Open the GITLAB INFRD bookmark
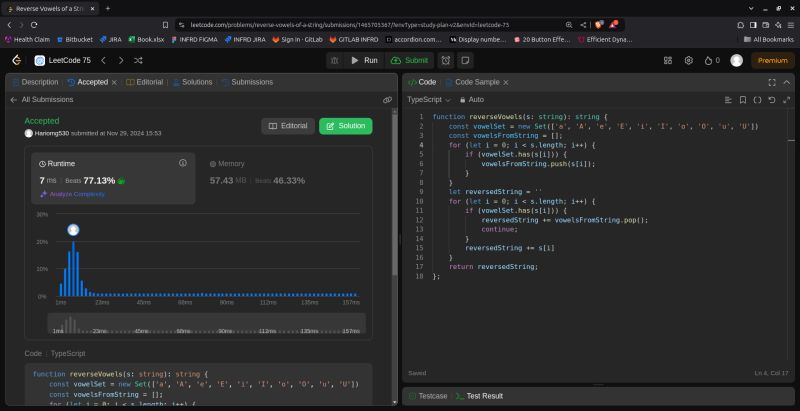The height and width of the screenshot is (411, 800). coord(354,39)
